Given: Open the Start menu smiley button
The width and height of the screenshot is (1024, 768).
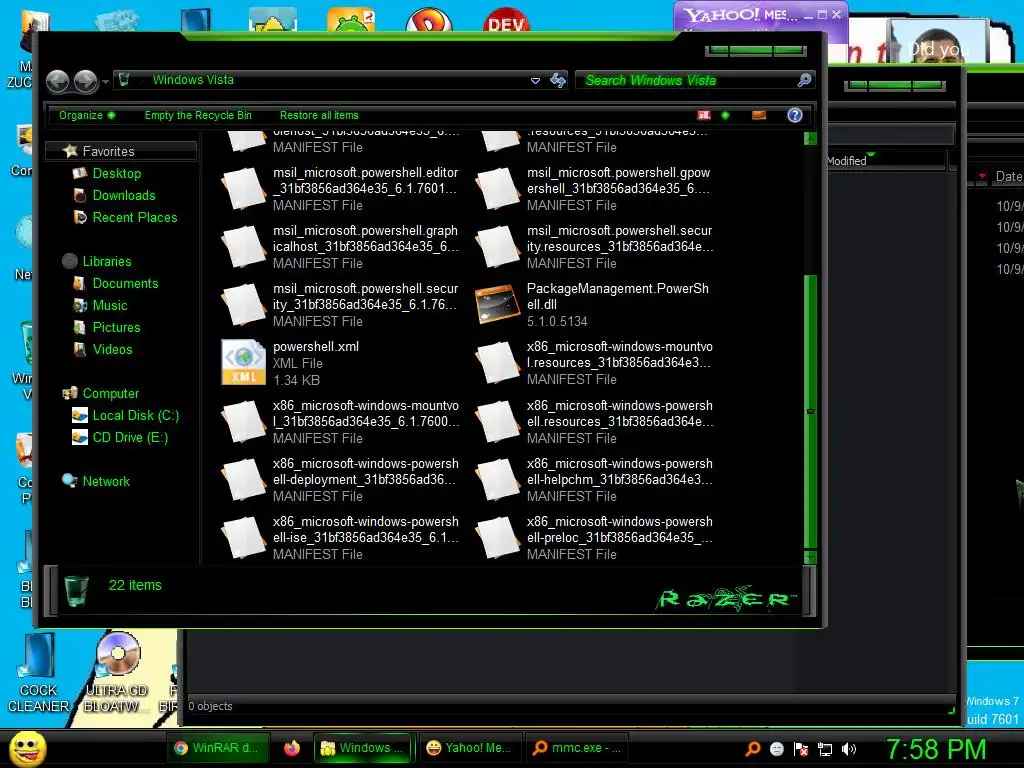Looking at the screenshot, I should click(x=27, y=748).
